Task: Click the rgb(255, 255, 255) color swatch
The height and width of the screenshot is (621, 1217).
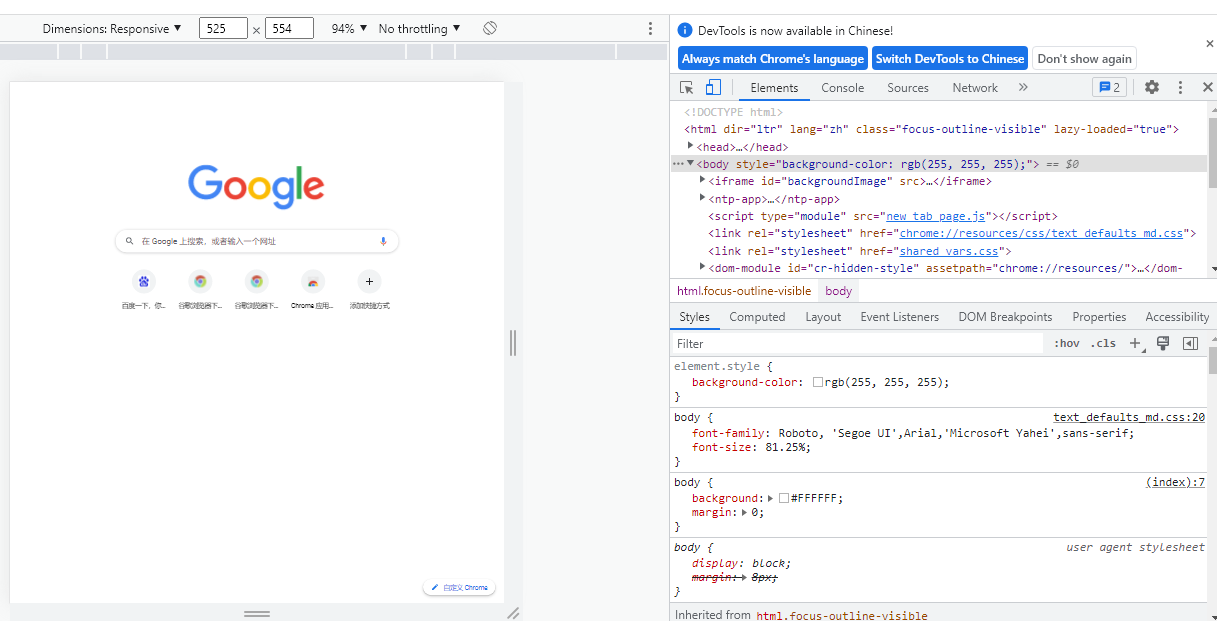Action: point(818,382)
